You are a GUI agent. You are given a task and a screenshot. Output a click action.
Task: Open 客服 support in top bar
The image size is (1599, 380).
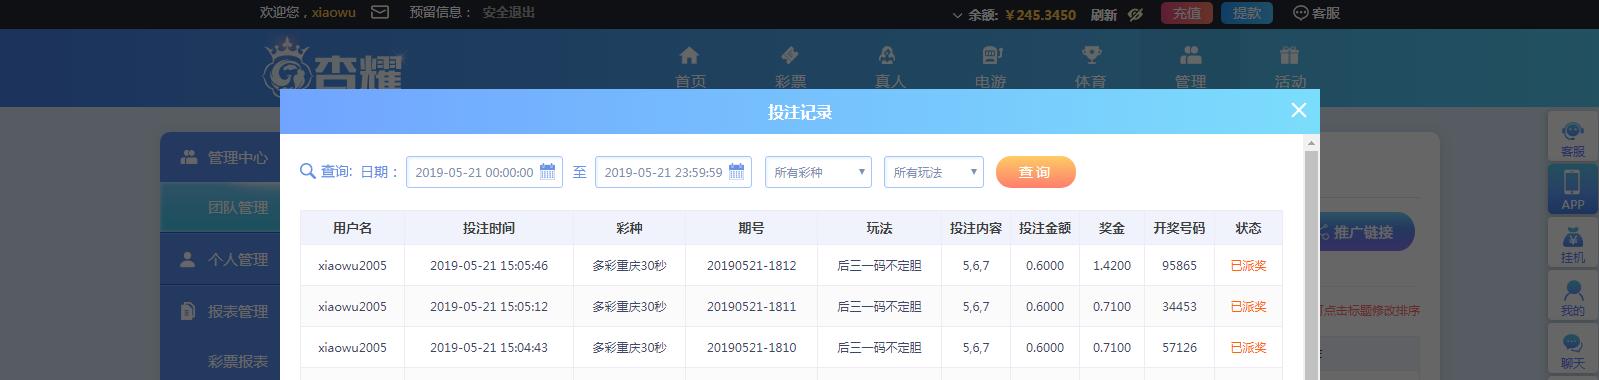1317,13
